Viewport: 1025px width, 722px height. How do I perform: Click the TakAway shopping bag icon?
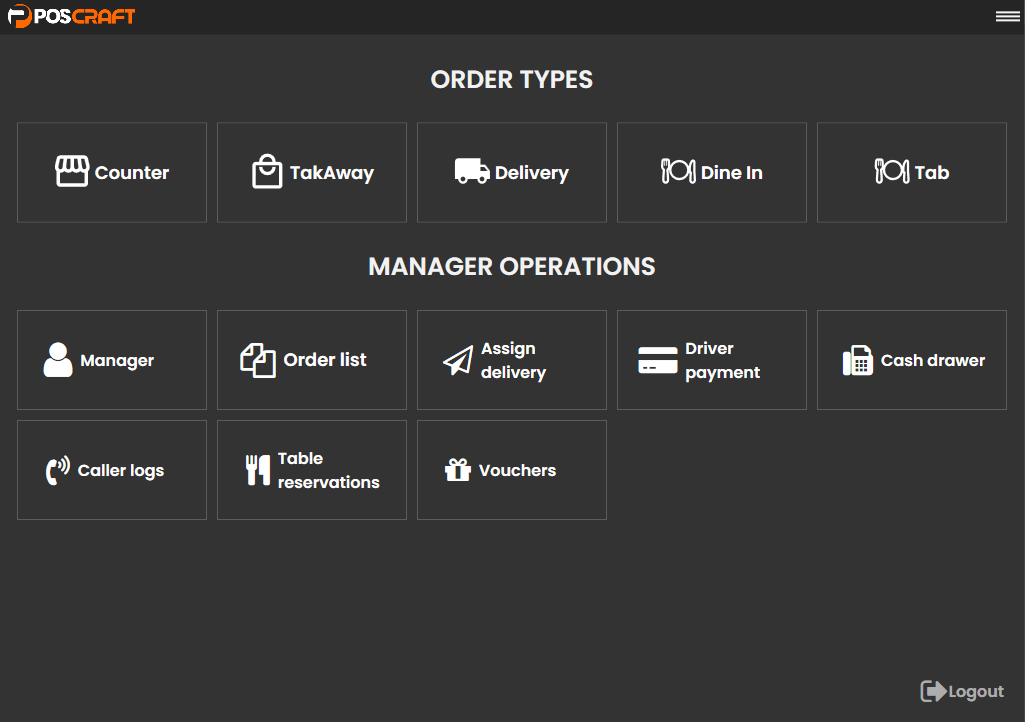(267, 172)
